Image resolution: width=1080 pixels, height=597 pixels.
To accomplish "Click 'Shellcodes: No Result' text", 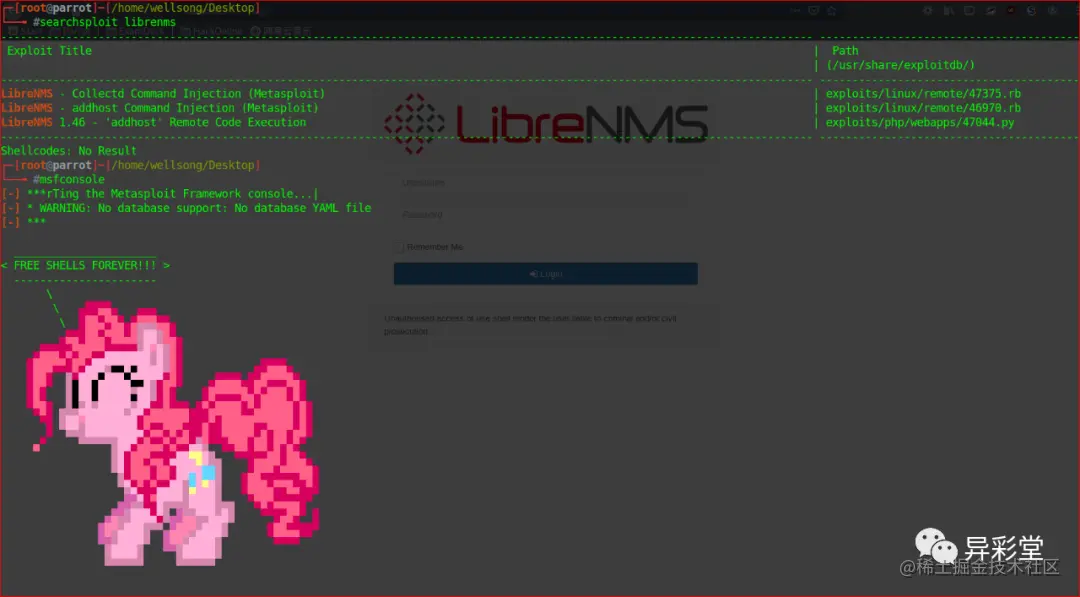I will click(69, 151).
